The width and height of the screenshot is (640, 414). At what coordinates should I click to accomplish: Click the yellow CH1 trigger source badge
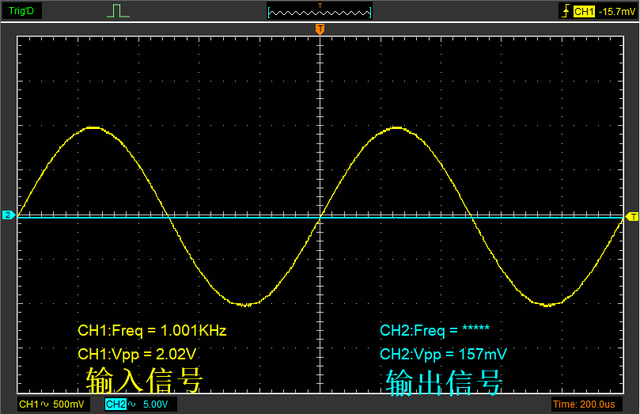coord(583,11)
